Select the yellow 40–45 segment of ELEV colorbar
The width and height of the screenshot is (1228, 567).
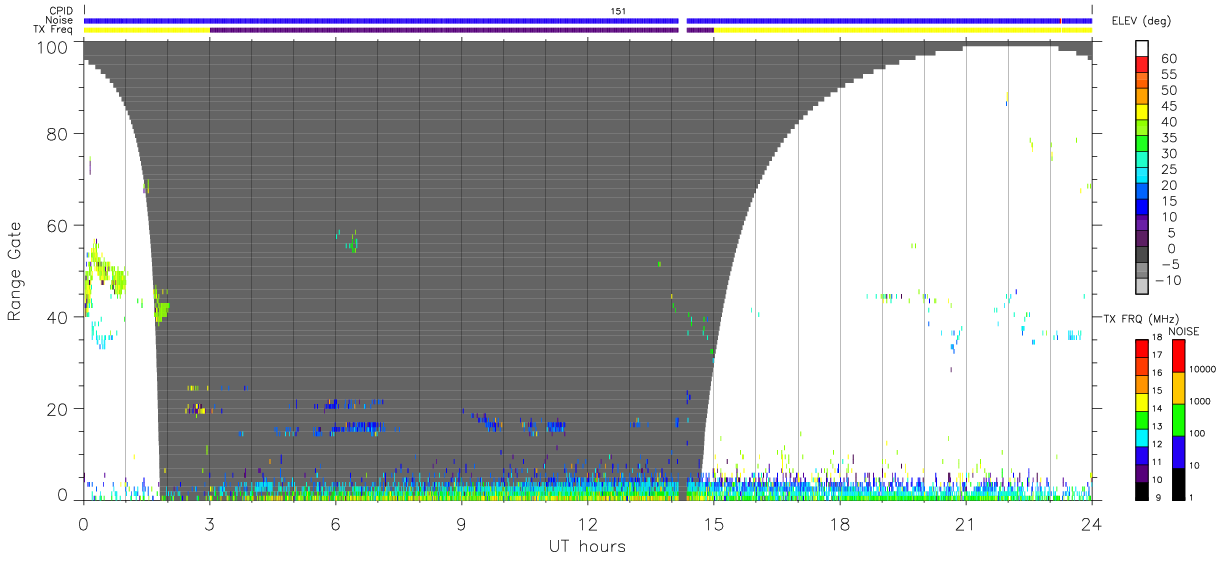[x=1141, y=112]
